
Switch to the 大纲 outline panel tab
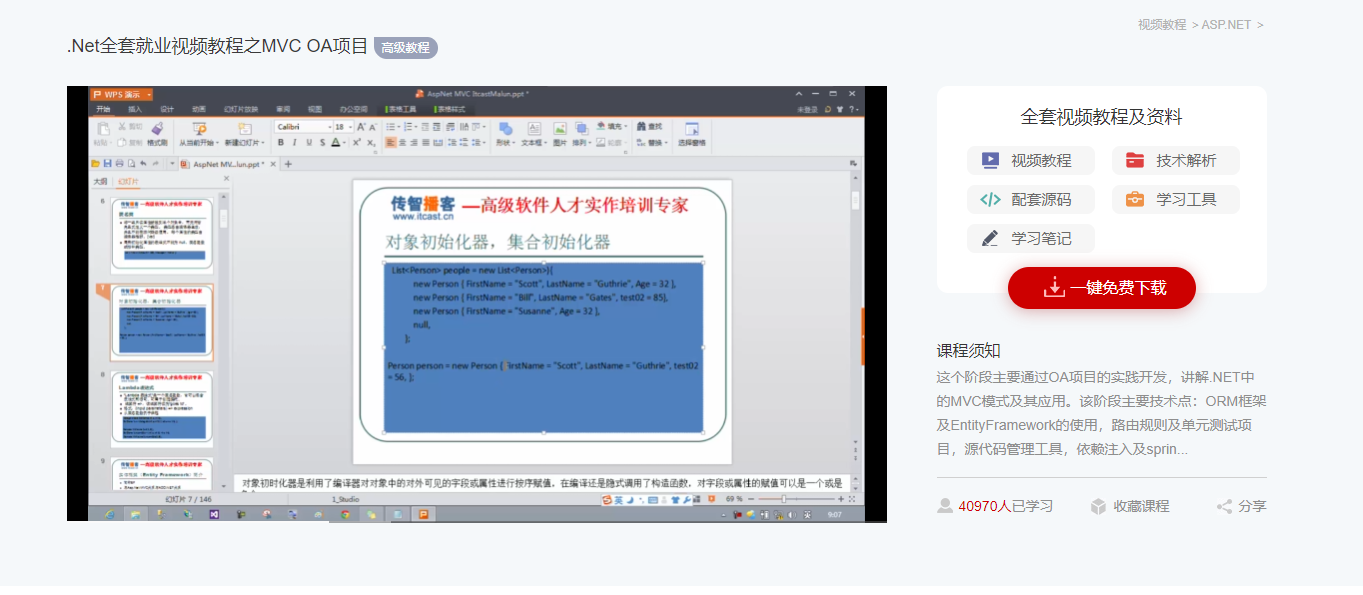(100, 182)
